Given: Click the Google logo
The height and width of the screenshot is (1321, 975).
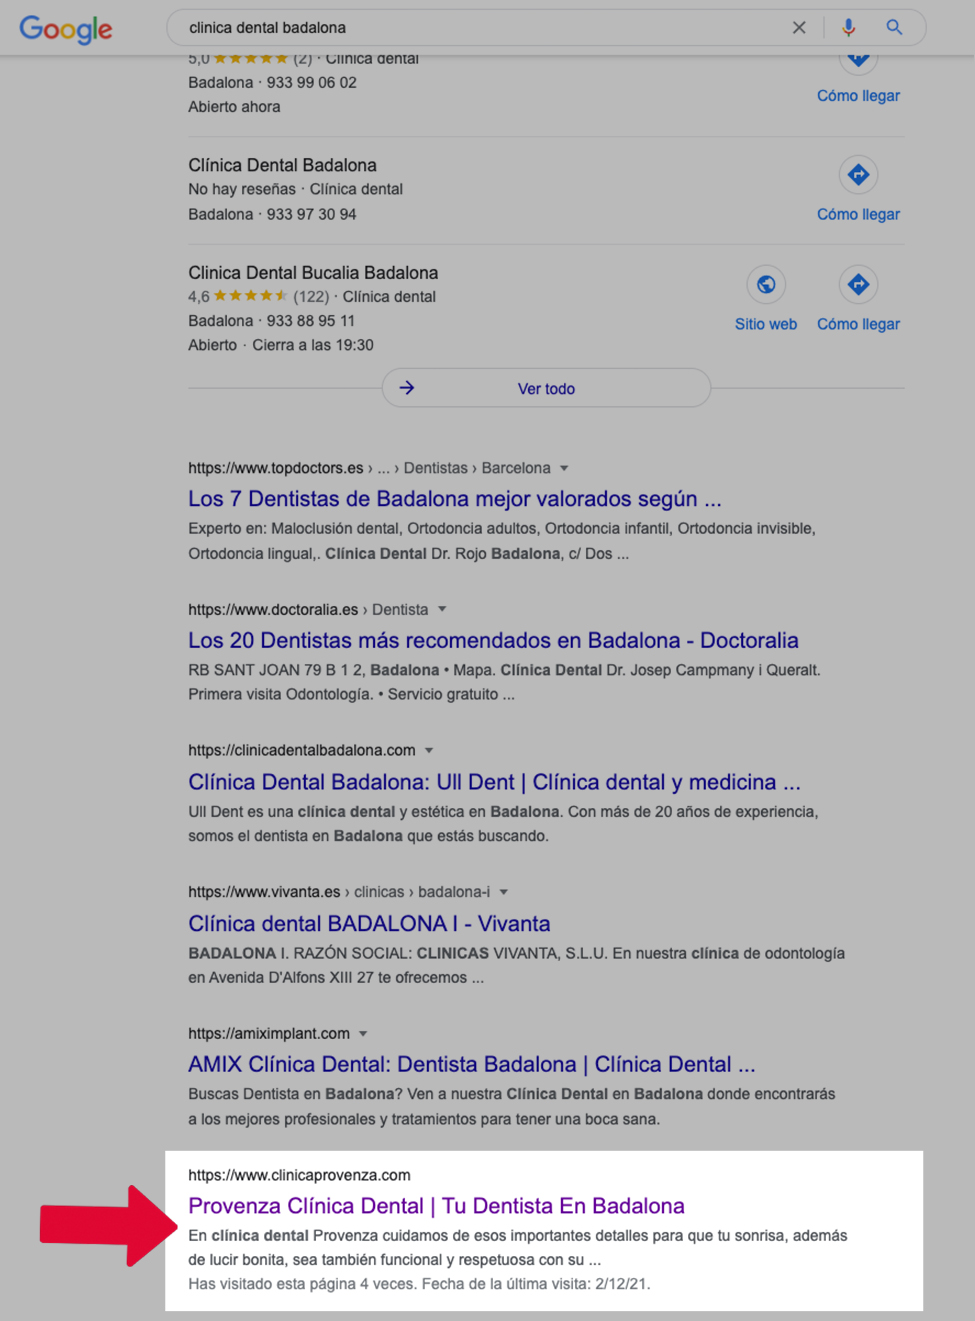Looking at the screenshot, I should coord(66,29).
